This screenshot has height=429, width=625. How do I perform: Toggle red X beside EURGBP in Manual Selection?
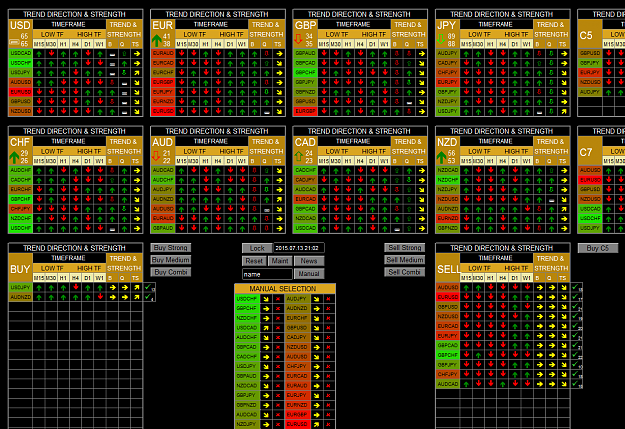click(x=328, y=415)
